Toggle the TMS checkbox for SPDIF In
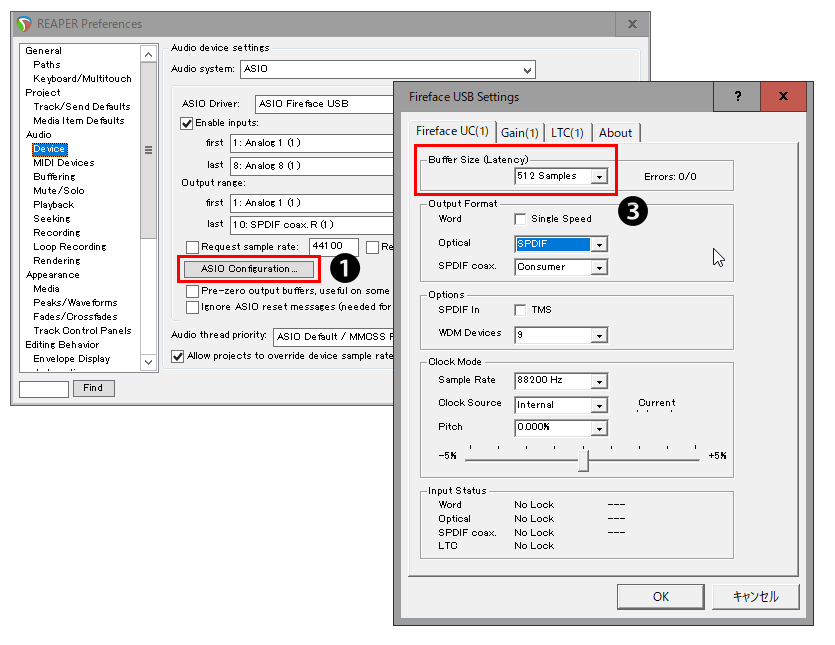835x645 pixels. (520, 310)
